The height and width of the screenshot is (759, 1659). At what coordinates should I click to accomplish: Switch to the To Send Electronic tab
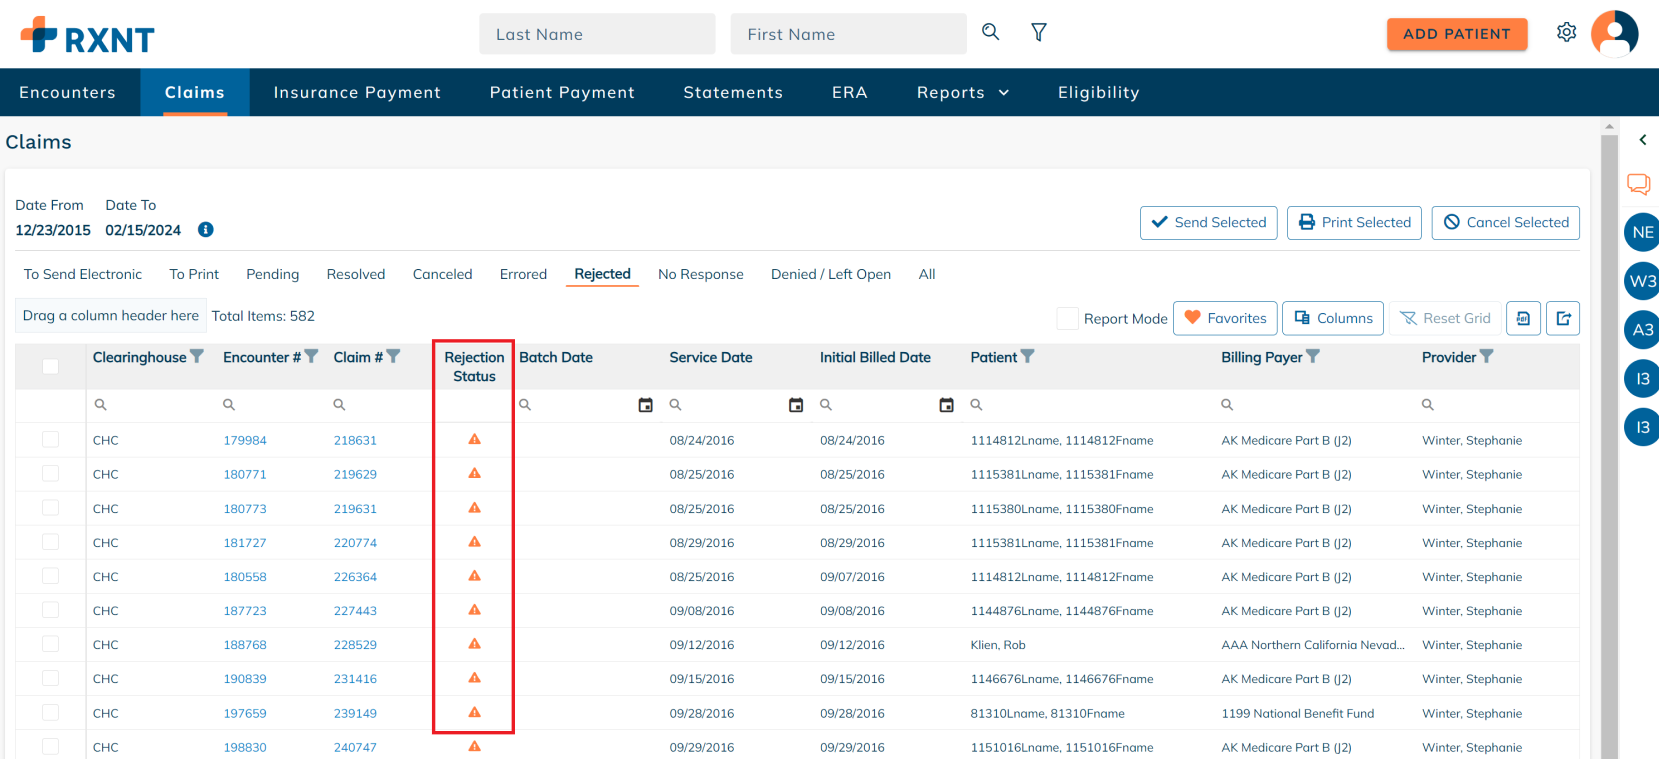pyautogui.click(x=83, y=274)
